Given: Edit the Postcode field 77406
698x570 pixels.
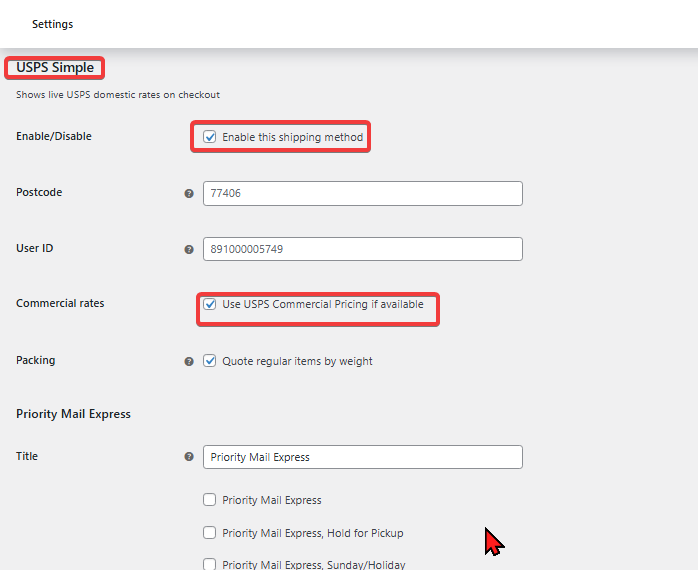Looking at the screenshot, I should [x=363, y=193].
